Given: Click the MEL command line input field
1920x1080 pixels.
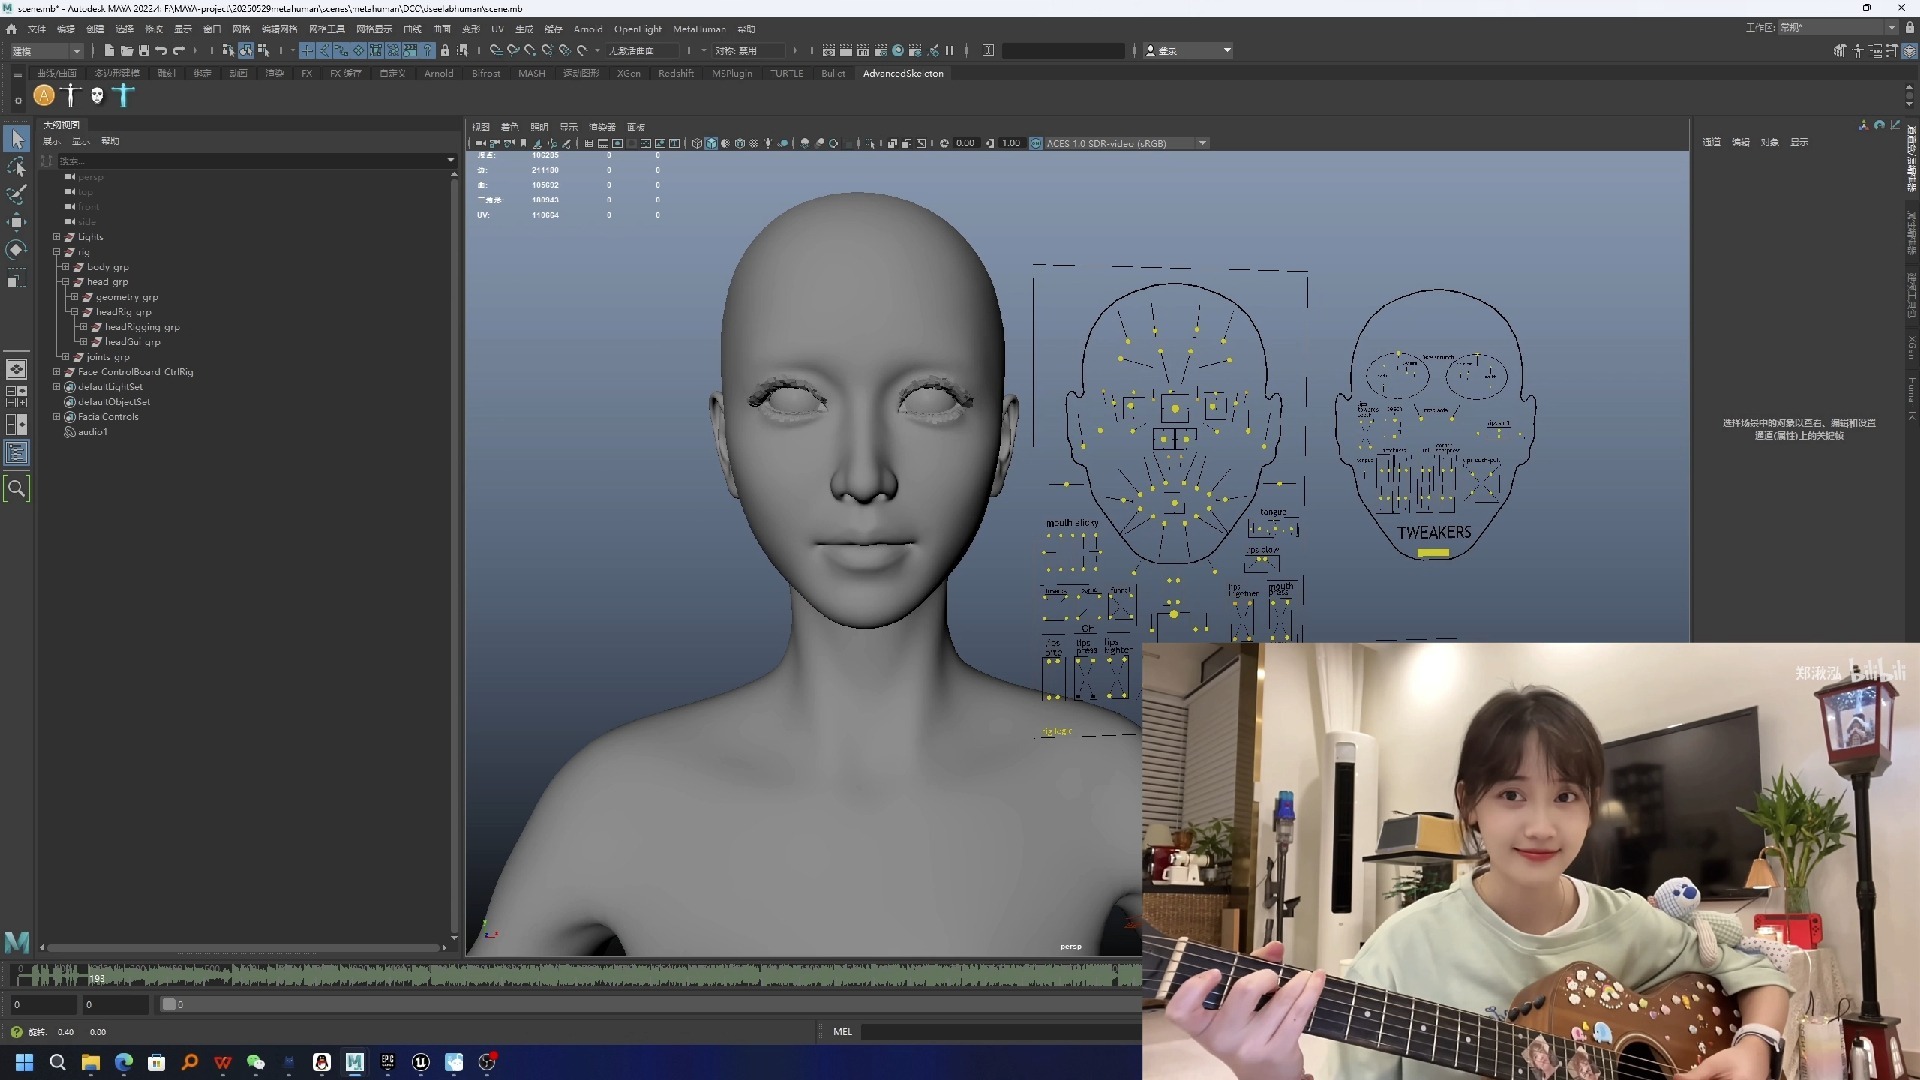Looking at the screenshot, I should [x=1000, y=1031].
